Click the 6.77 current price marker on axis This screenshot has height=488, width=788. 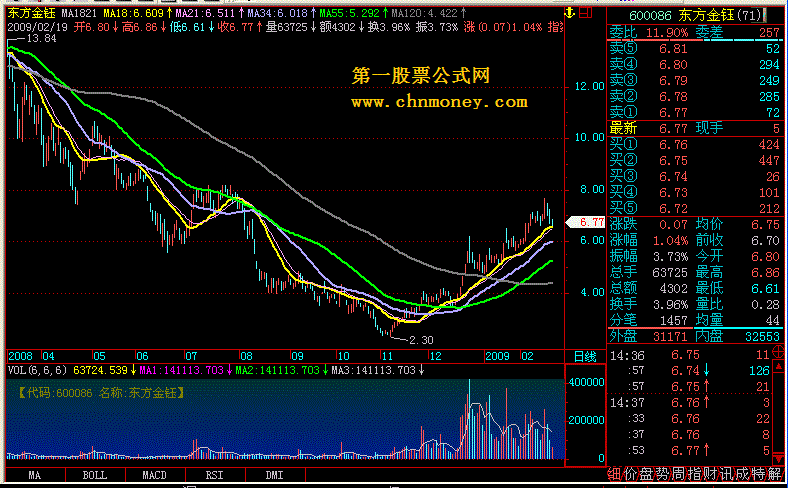586,222
